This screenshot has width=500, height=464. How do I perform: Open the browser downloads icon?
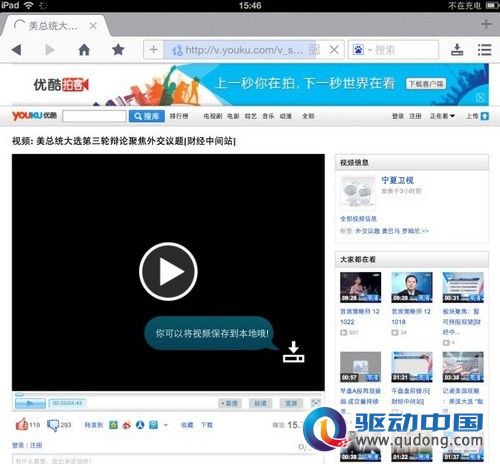(457, 50)
